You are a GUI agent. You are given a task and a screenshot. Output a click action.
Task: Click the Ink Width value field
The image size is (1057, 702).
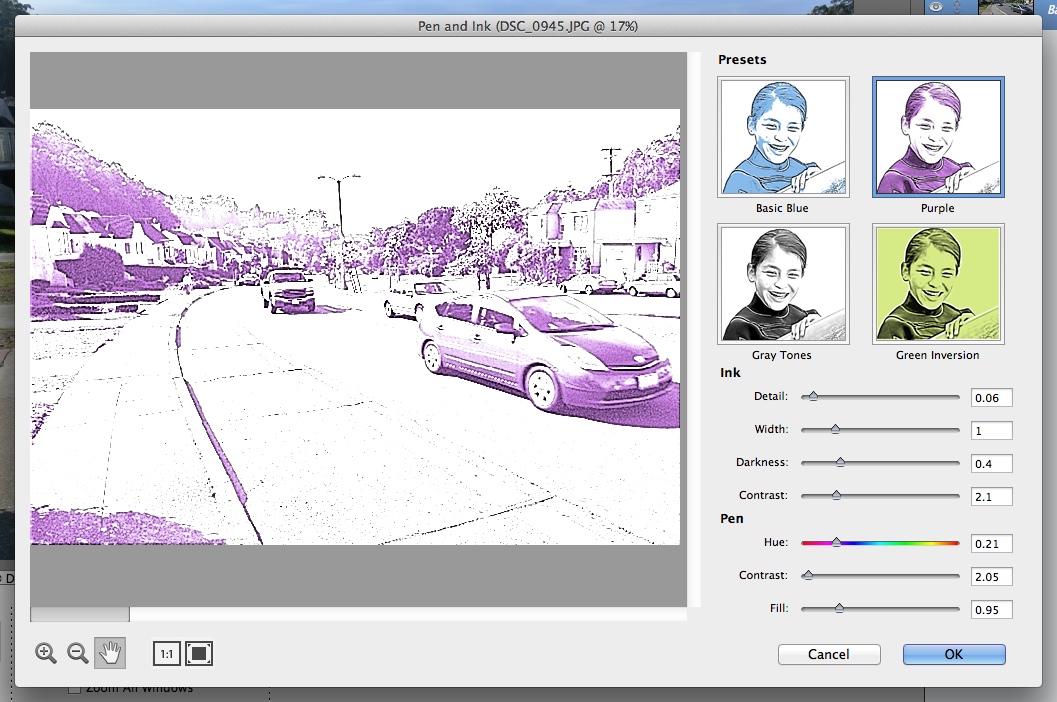[x=991, y=431]
